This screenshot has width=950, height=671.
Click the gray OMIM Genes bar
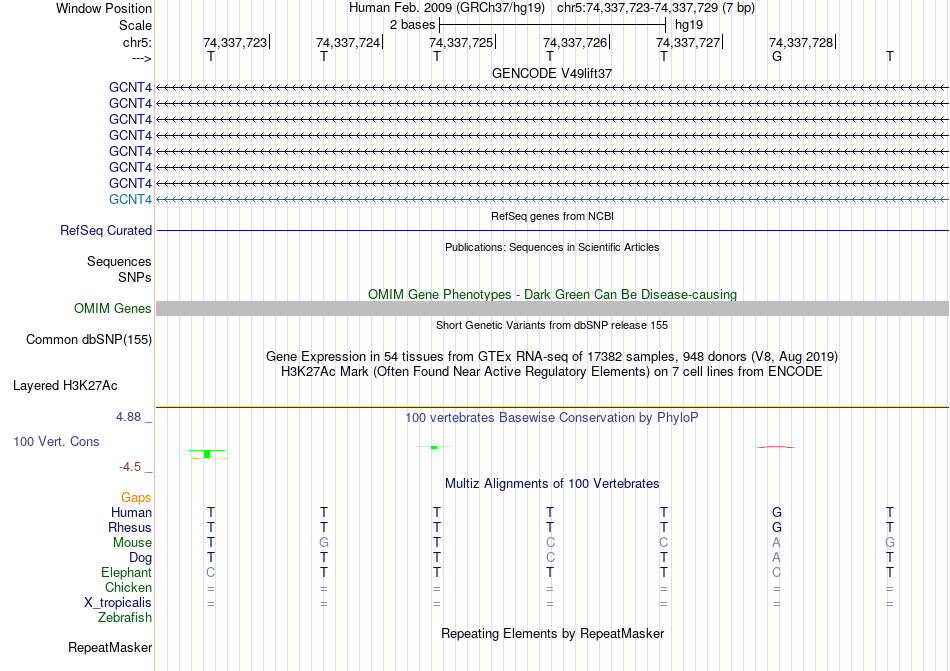tap(552, 308)
